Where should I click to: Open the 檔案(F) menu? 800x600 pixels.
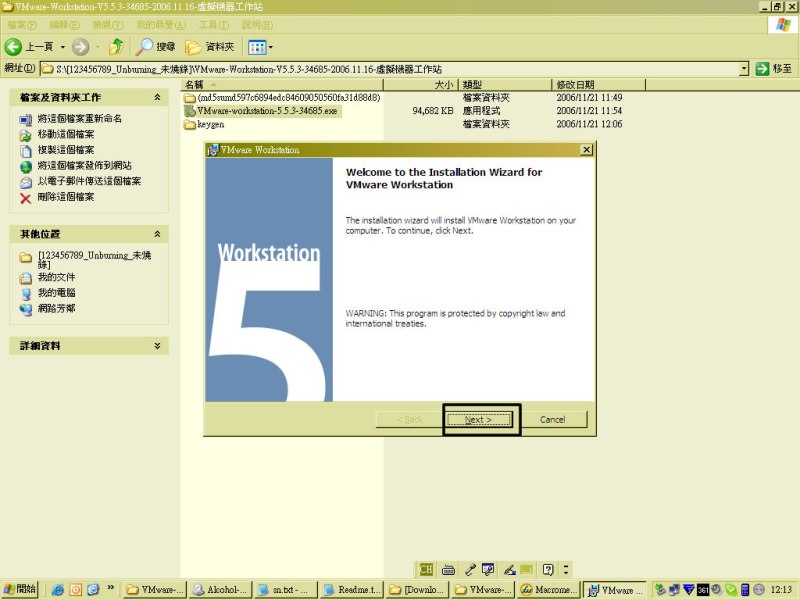coord(21,25)
